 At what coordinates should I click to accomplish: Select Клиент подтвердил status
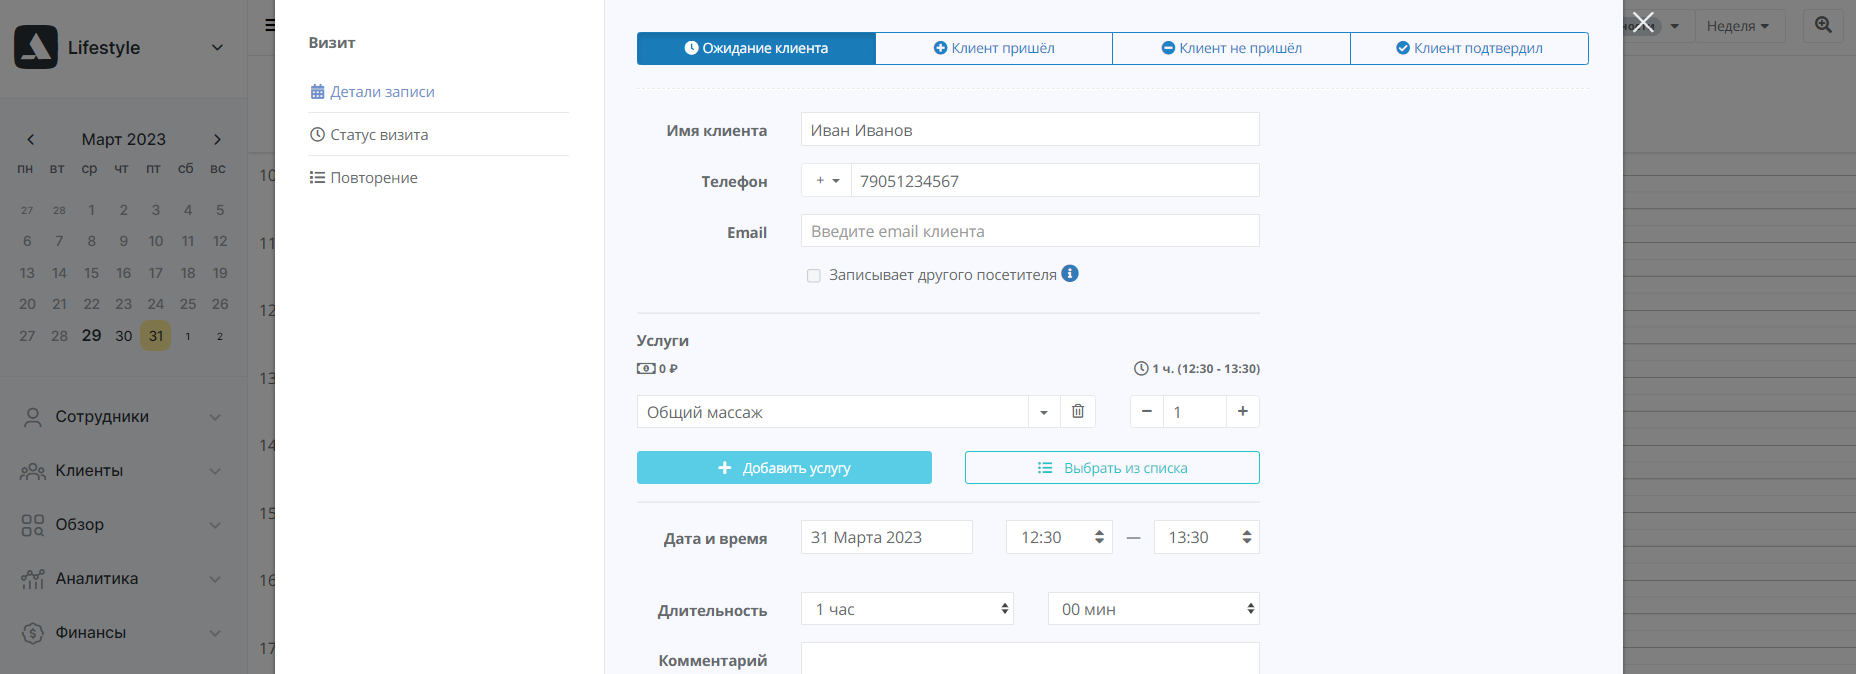tap(1469, 48)
